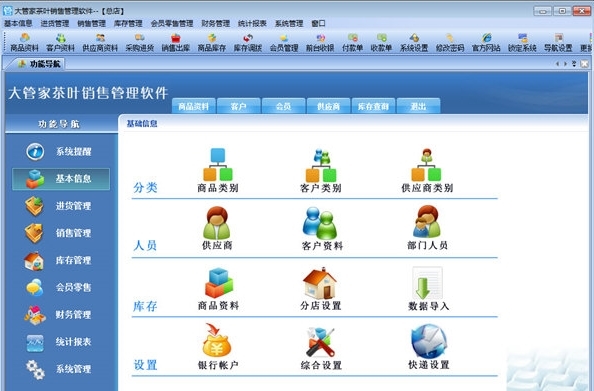Screen dimensions: 594x391
Task: Click the 供应商 banner button
Action: pyautogui.click(x=328, y=106)
